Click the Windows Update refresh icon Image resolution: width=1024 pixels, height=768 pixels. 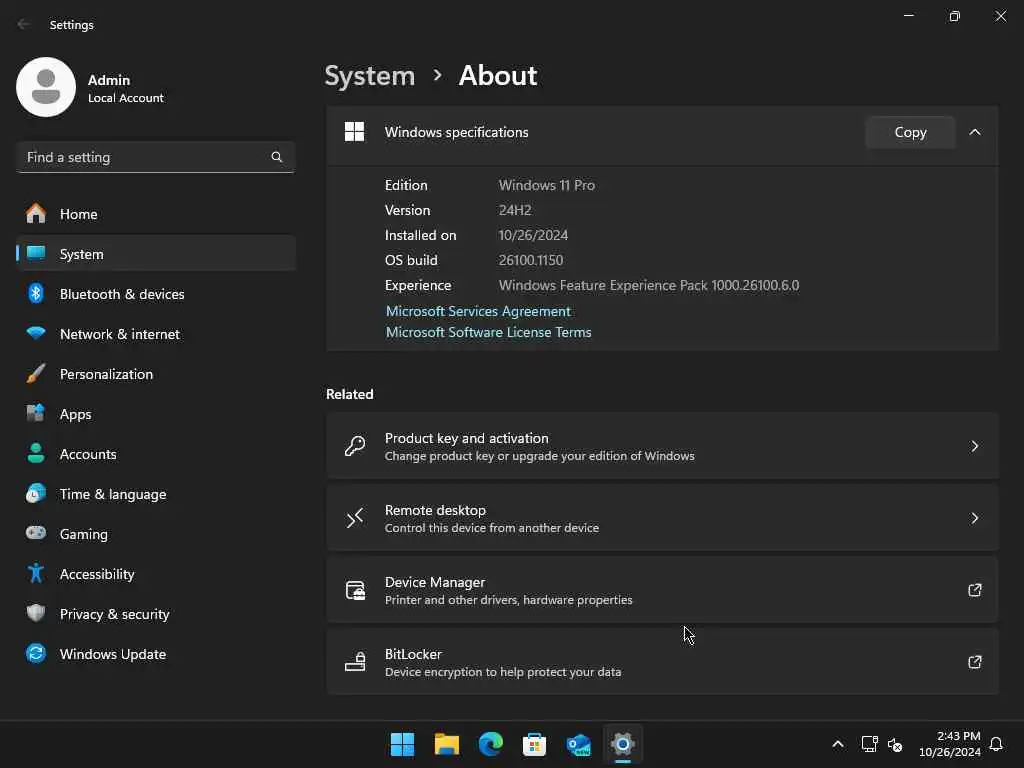36,653
